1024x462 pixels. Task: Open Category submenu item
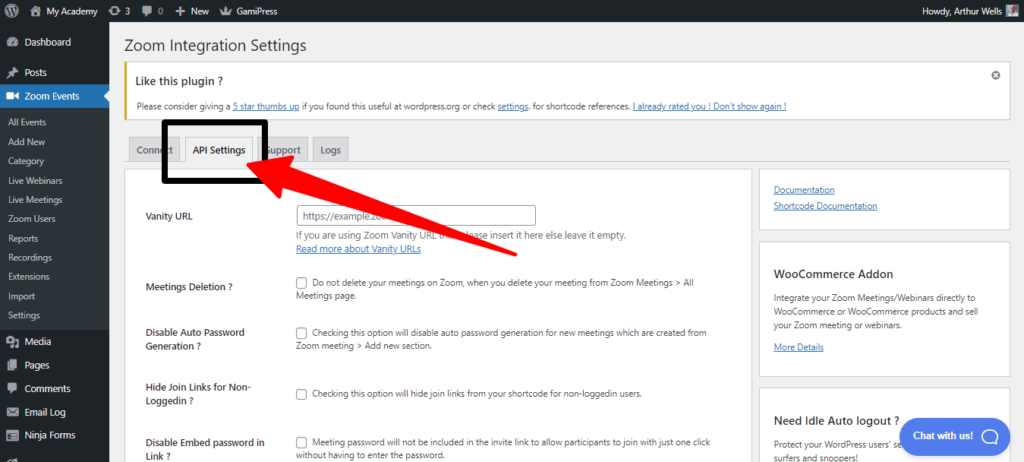26,161
